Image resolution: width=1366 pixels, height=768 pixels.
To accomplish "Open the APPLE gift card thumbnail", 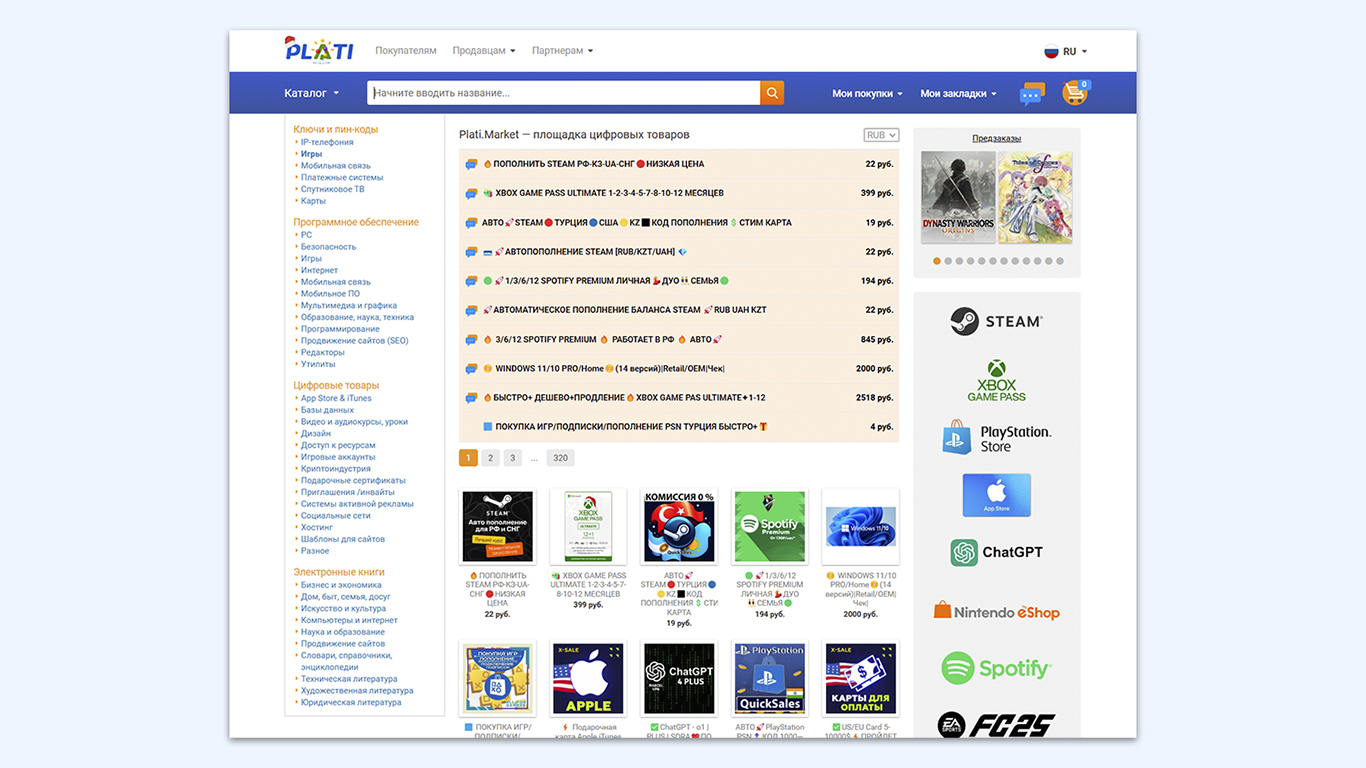I will (588, 679).
